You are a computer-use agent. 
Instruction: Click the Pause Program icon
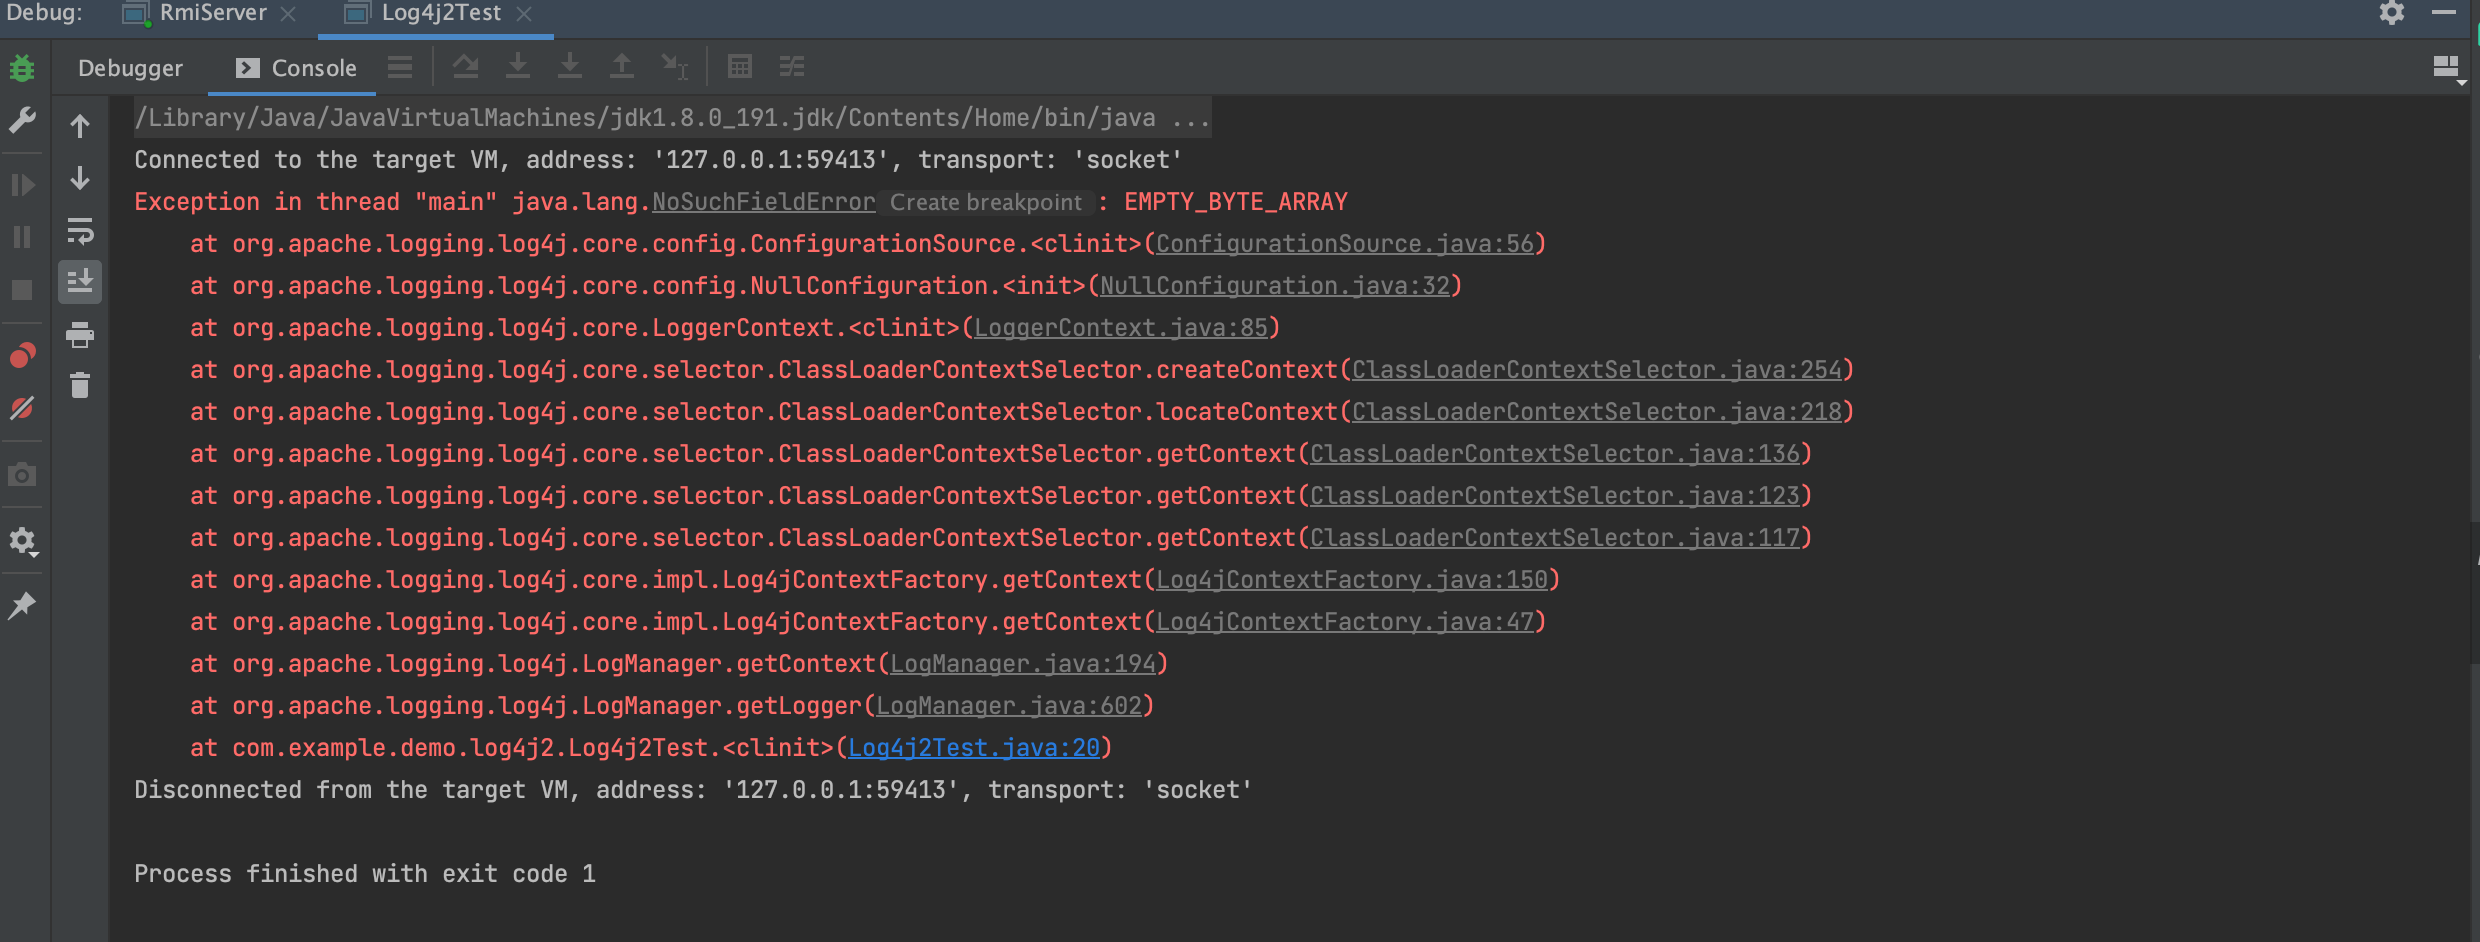coord(22,237)
